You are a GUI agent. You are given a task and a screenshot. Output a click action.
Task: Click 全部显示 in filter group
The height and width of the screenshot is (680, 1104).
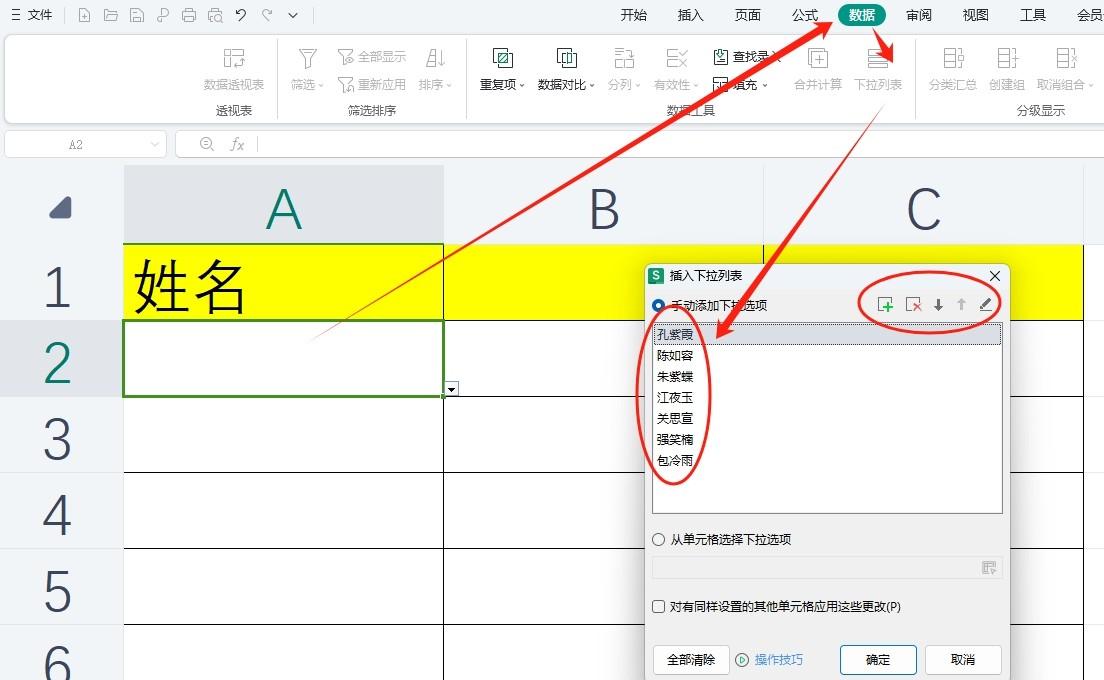pos(372,56)
